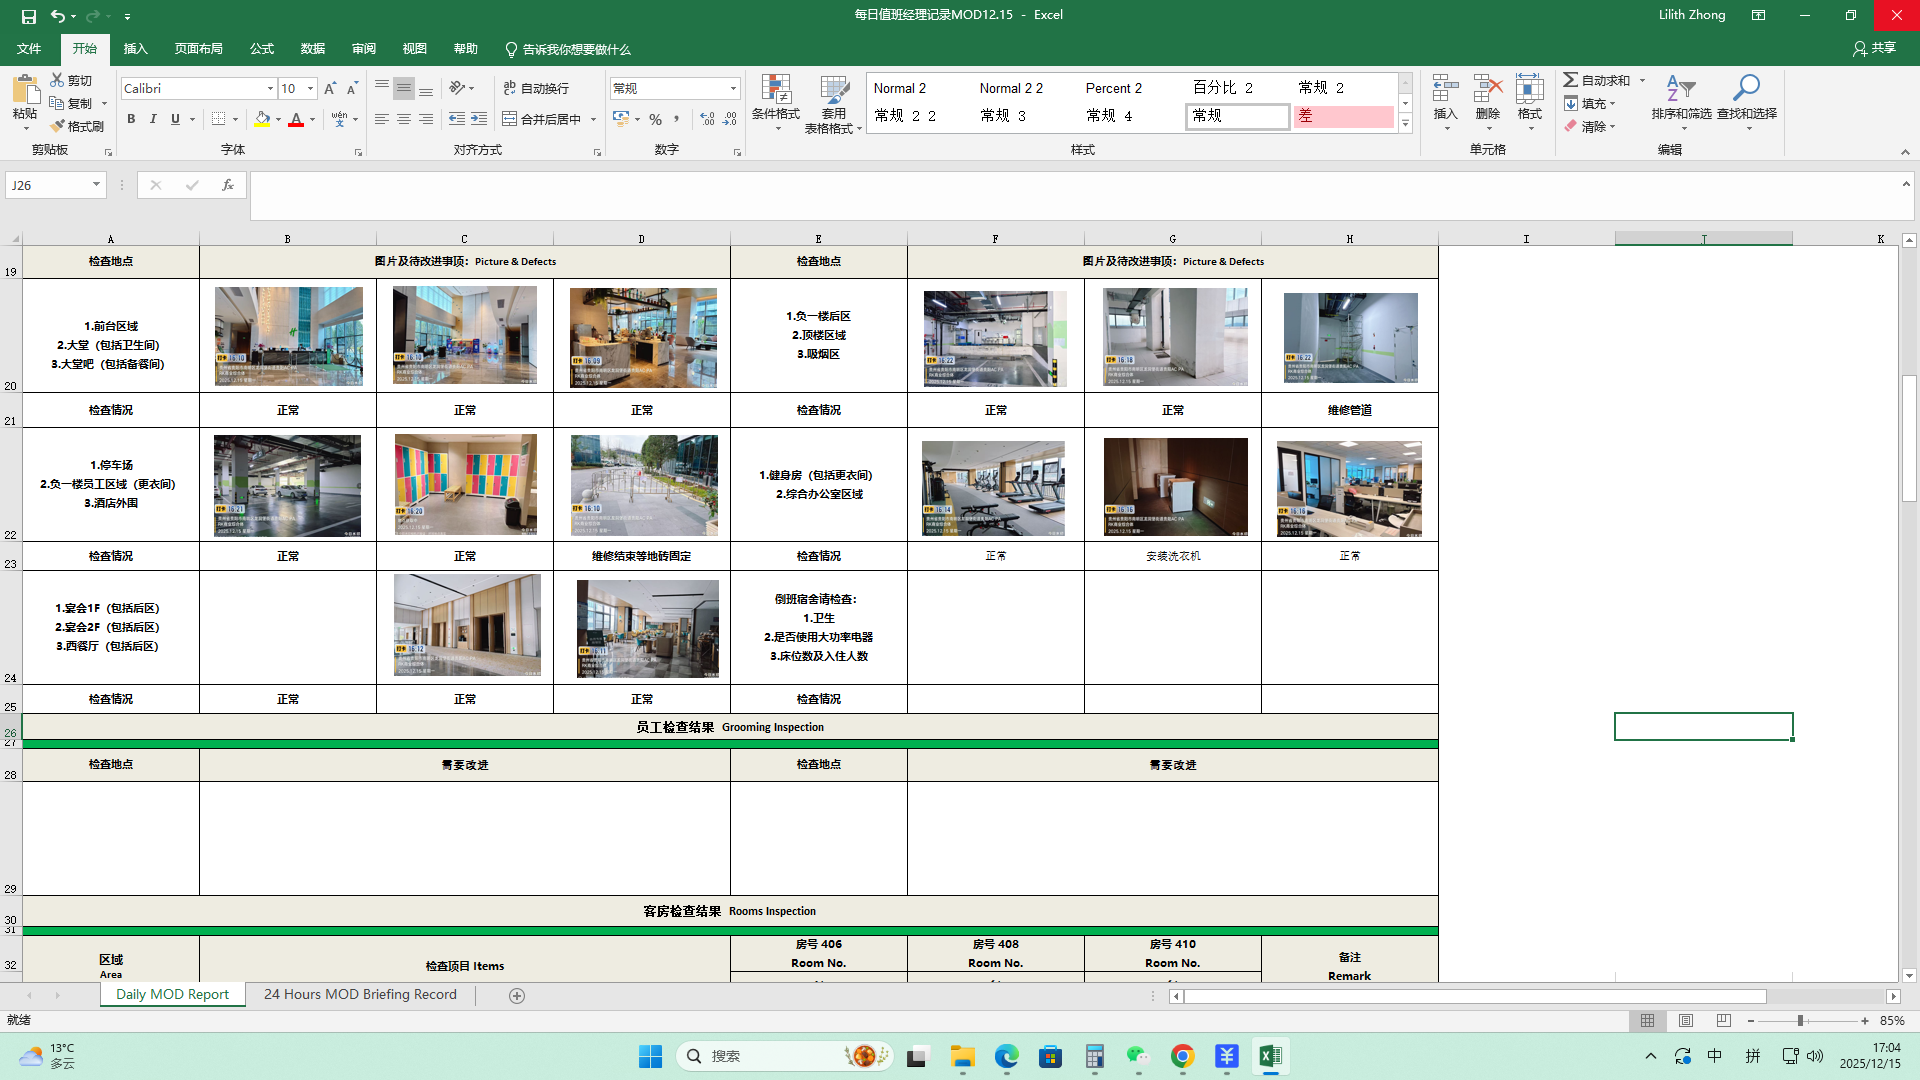Toggle Wrap Text on
The height and width of the screenshot is (1080, 1920).
point(536,89)
